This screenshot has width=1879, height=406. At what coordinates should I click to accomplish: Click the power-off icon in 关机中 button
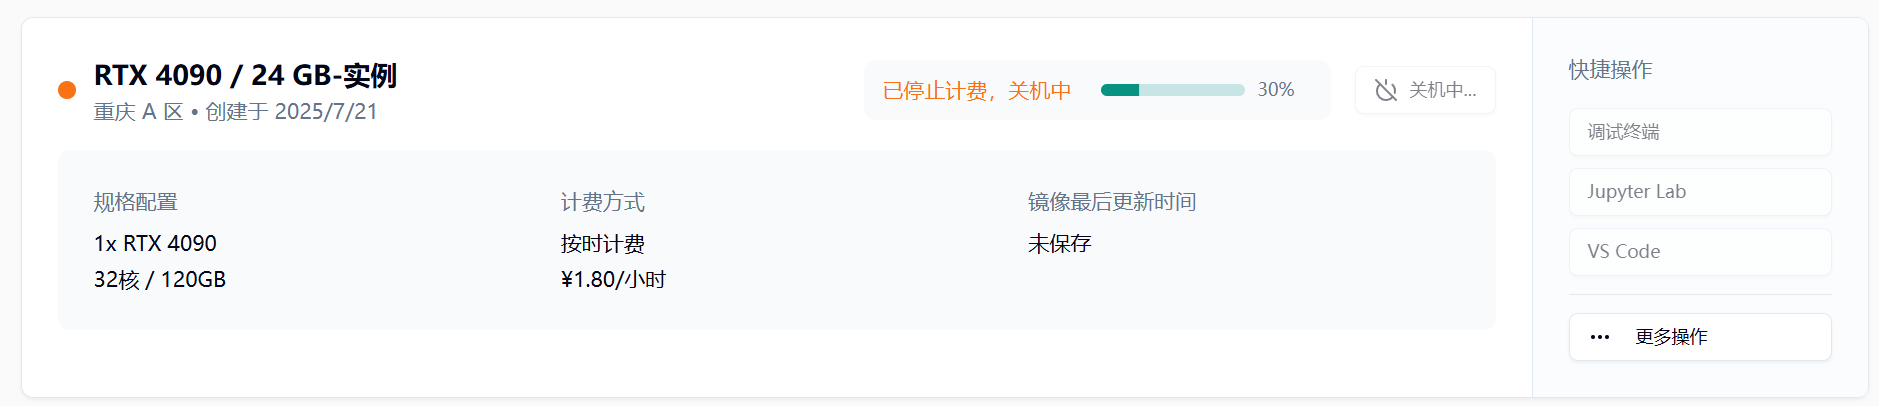pyautogui.click(x=1386, y=90)
